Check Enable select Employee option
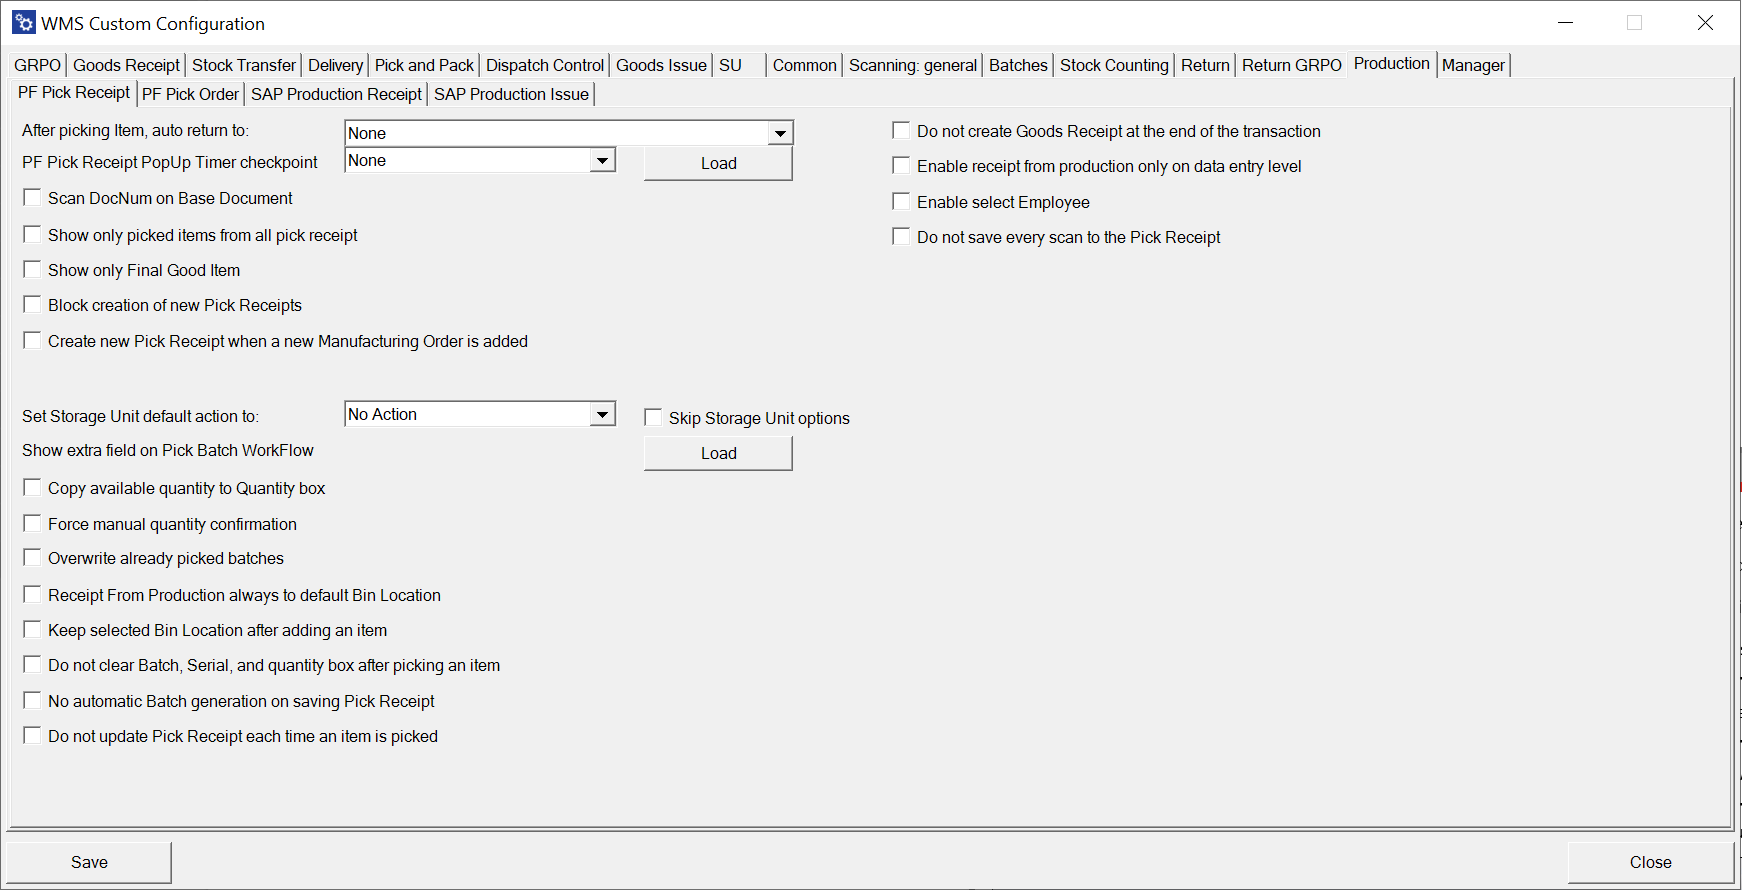 click(902, 202)
